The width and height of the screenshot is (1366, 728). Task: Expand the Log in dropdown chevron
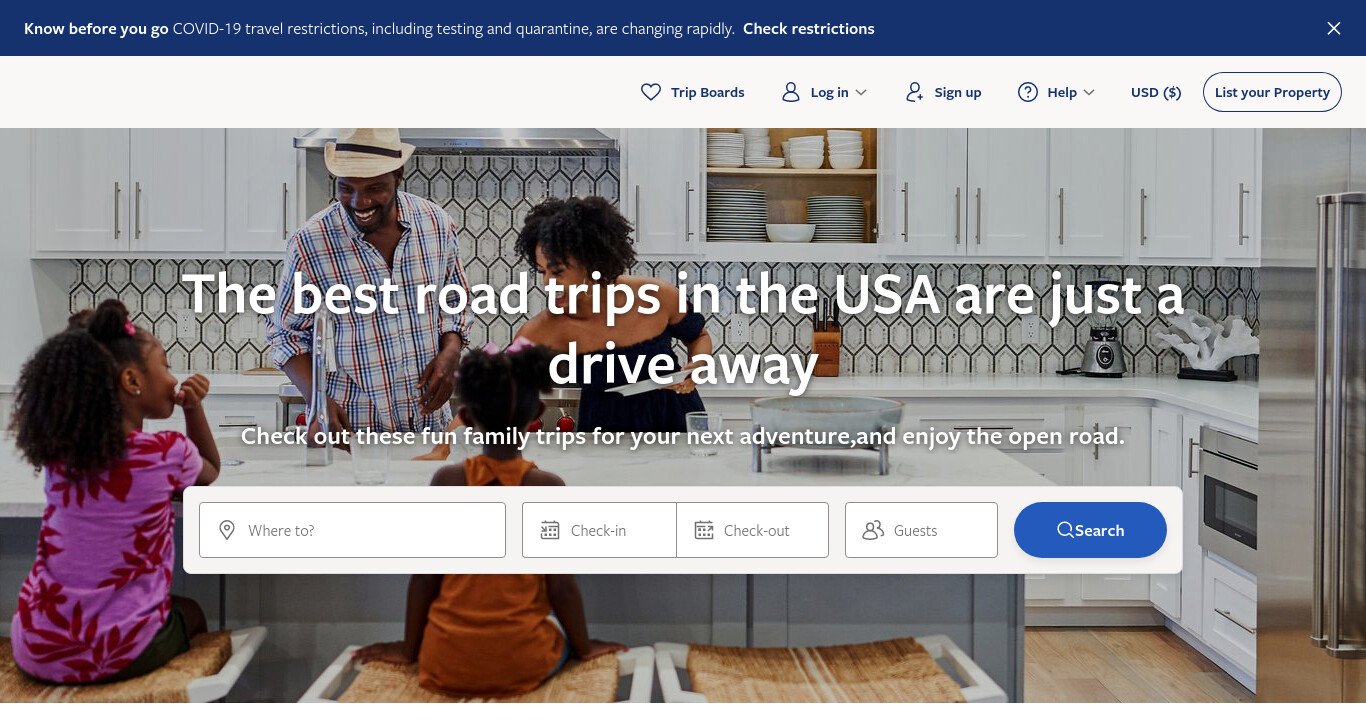click(861, 92)
